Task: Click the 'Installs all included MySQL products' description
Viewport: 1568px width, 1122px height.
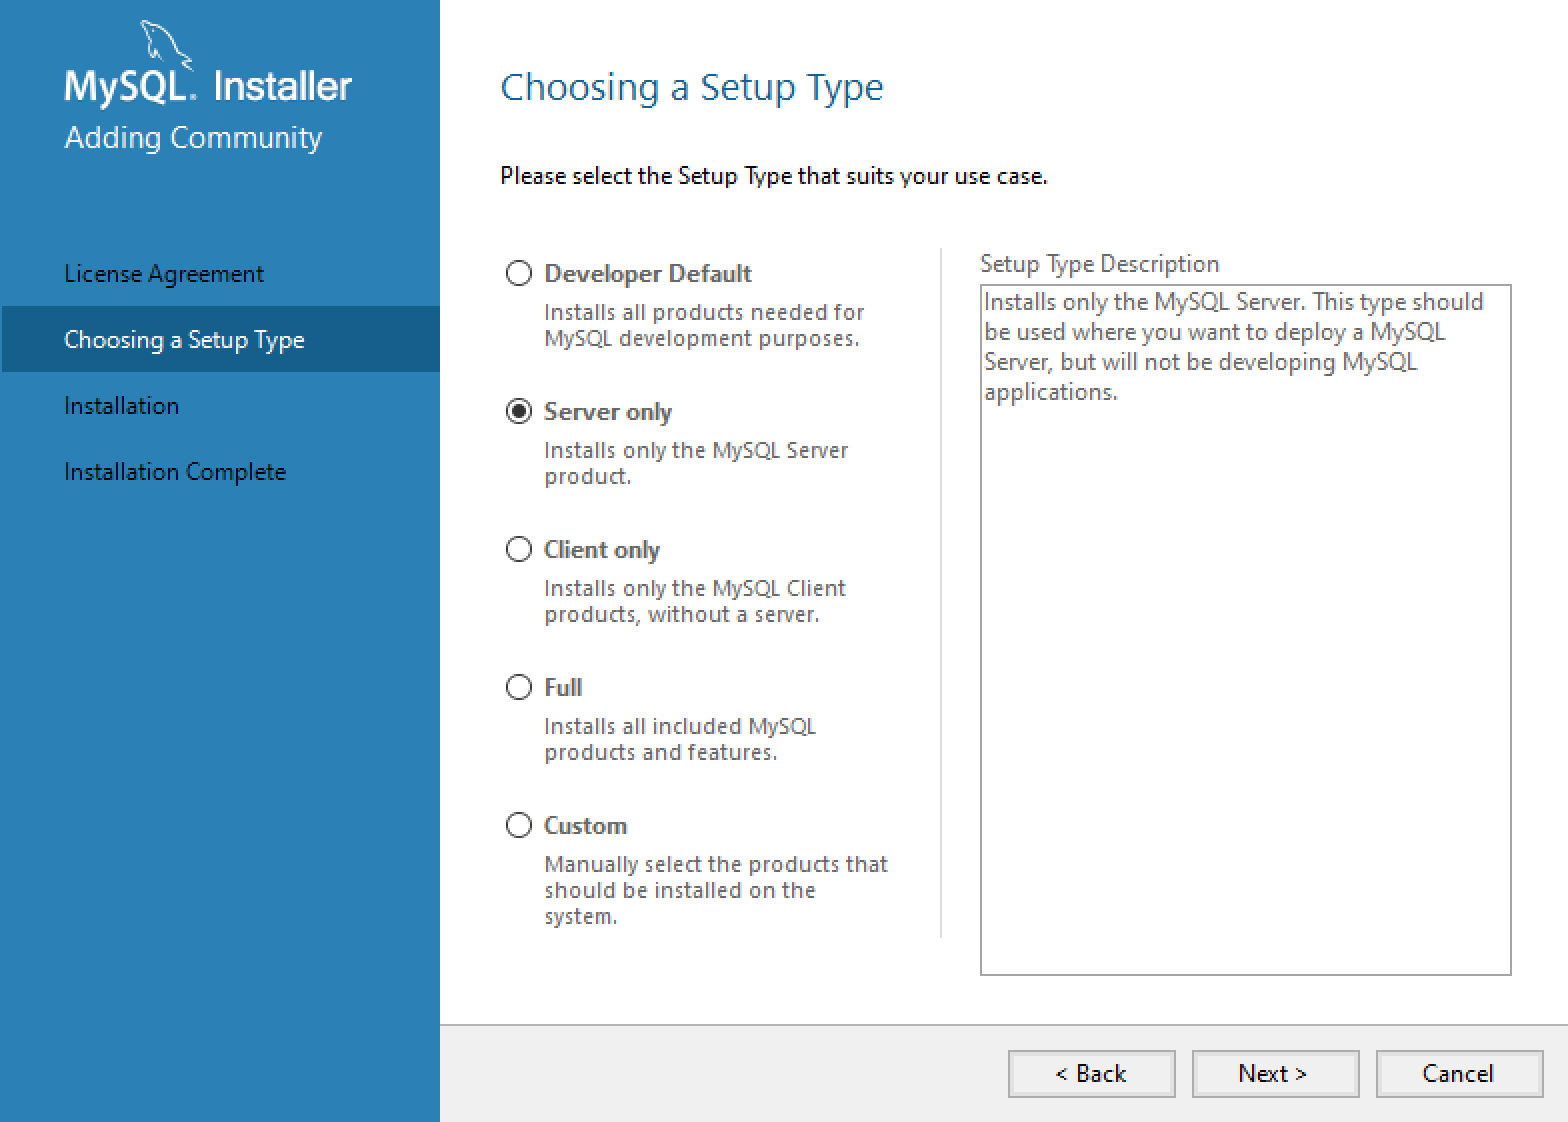Action: point(680,739)
